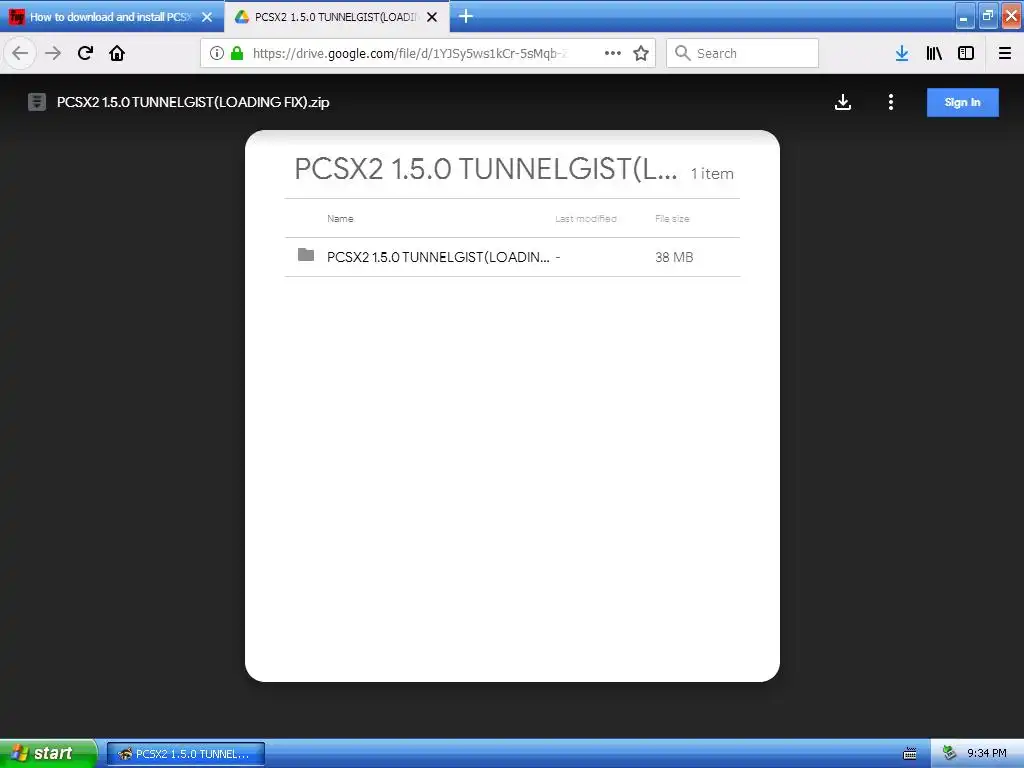Minimize the browser window
1024x768 pixels.
(x=965, y=16)
